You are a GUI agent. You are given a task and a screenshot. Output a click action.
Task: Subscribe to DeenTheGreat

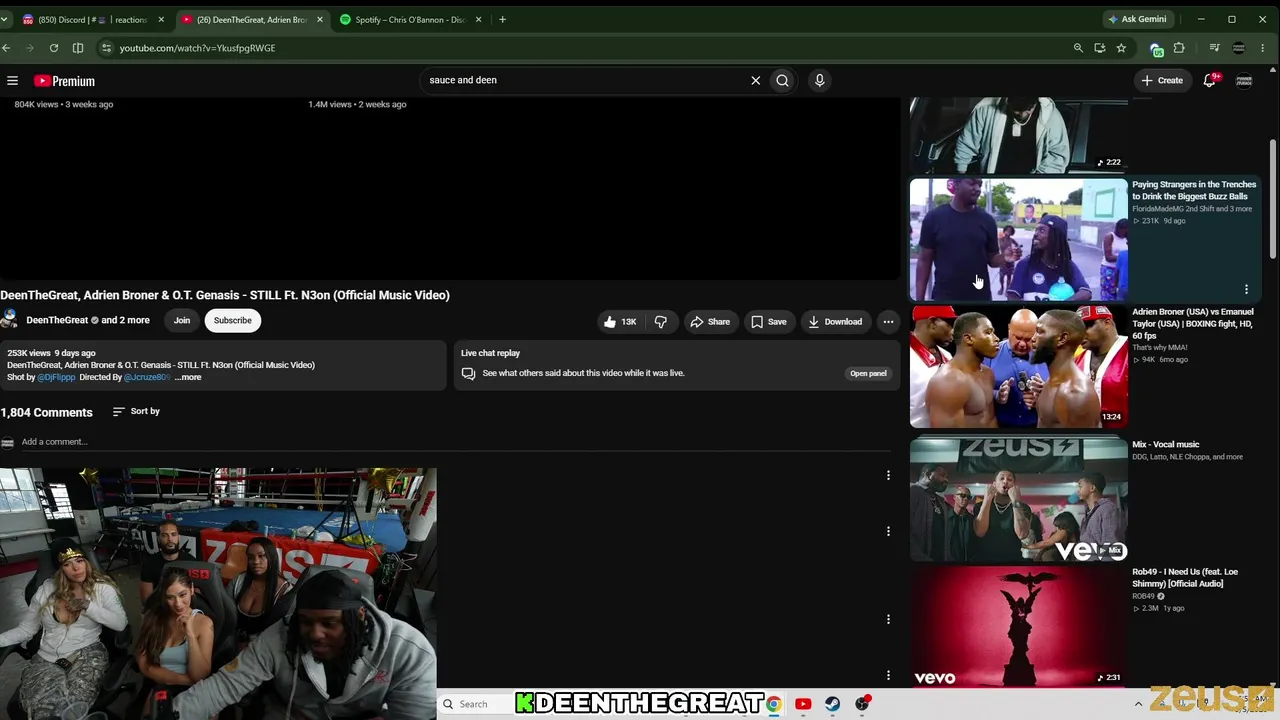[x=232, y=320]
